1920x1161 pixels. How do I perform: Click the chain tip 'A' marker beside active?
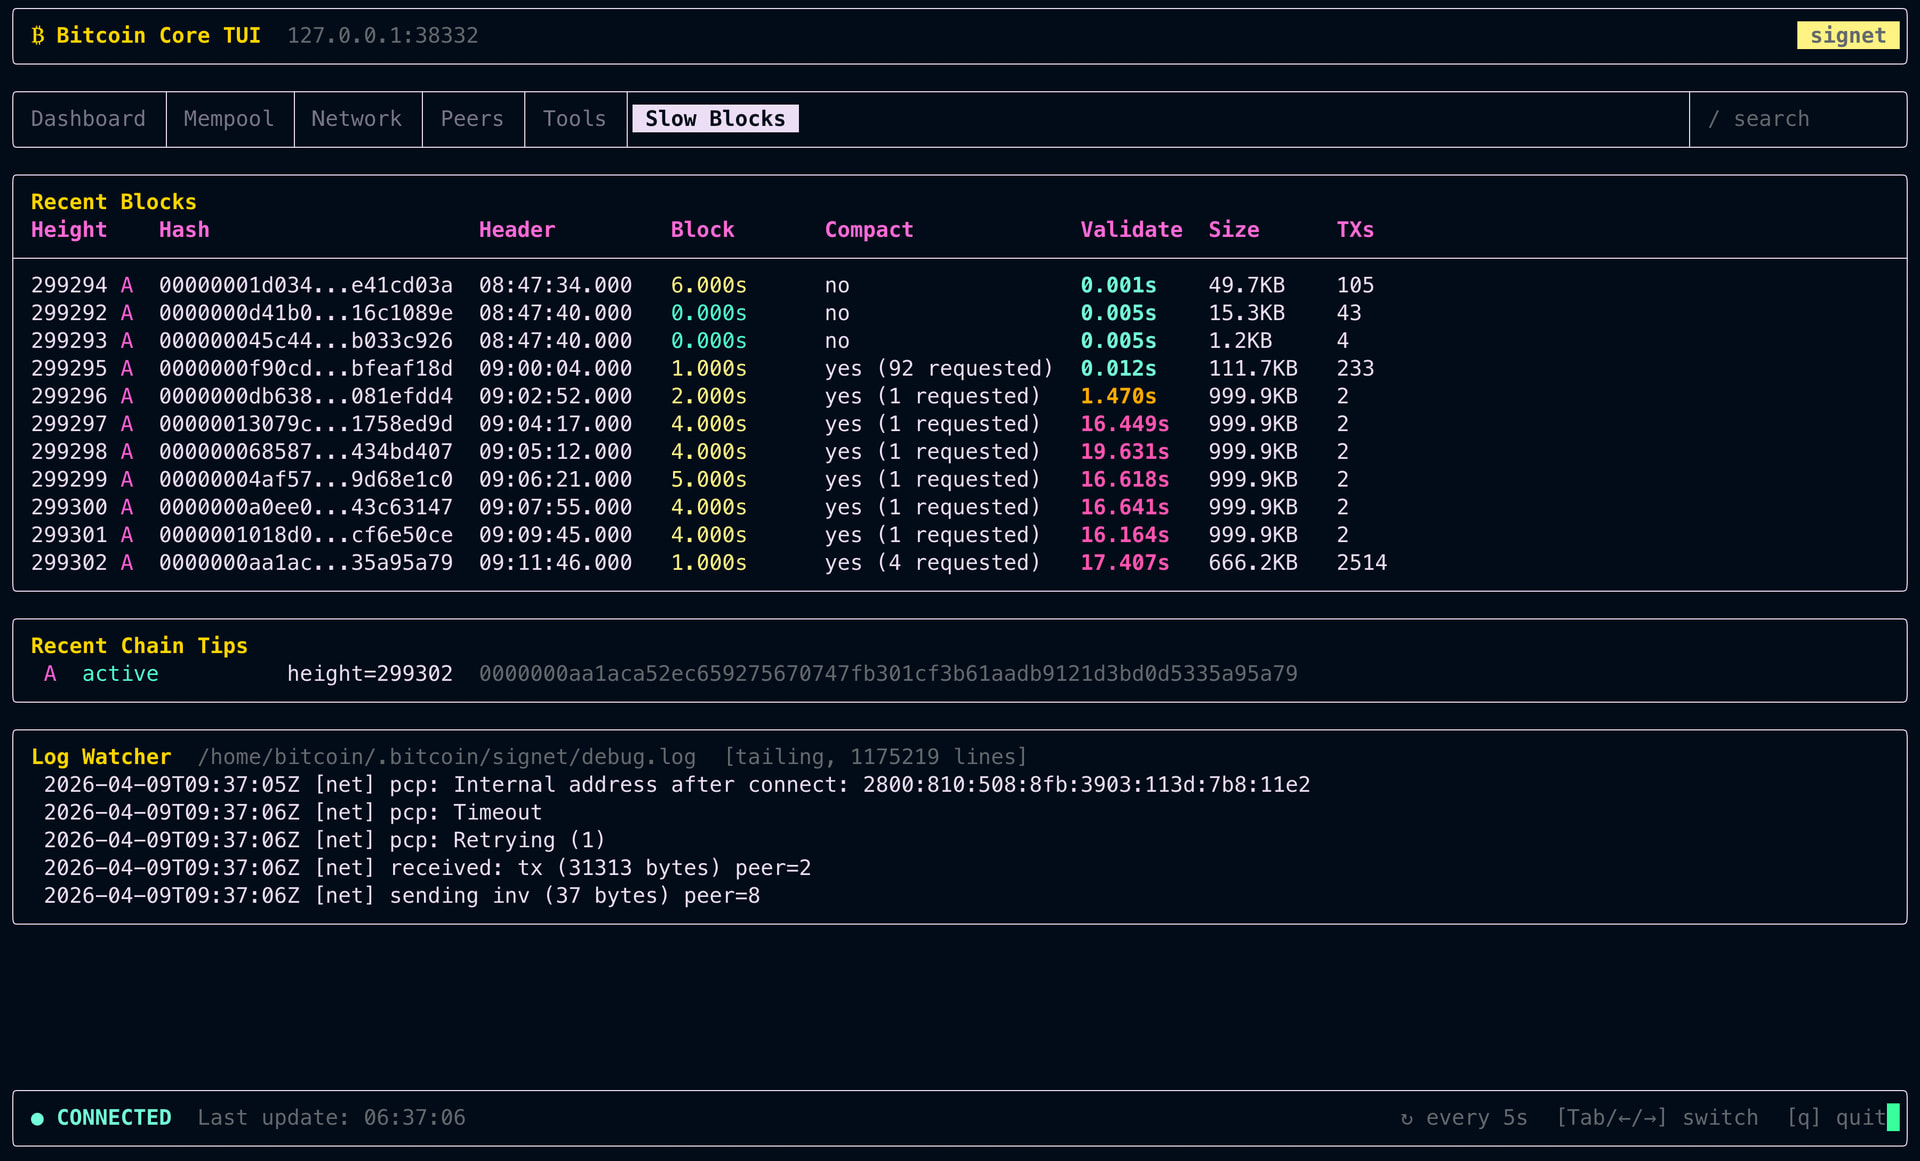(x=50, y=674)
